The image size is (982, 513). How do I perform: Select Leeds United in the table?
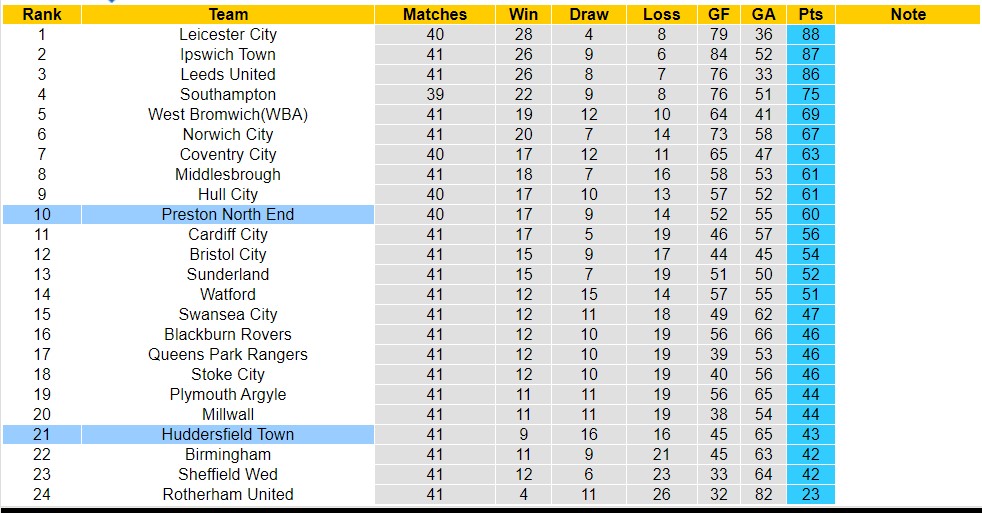tap(228, 74)
